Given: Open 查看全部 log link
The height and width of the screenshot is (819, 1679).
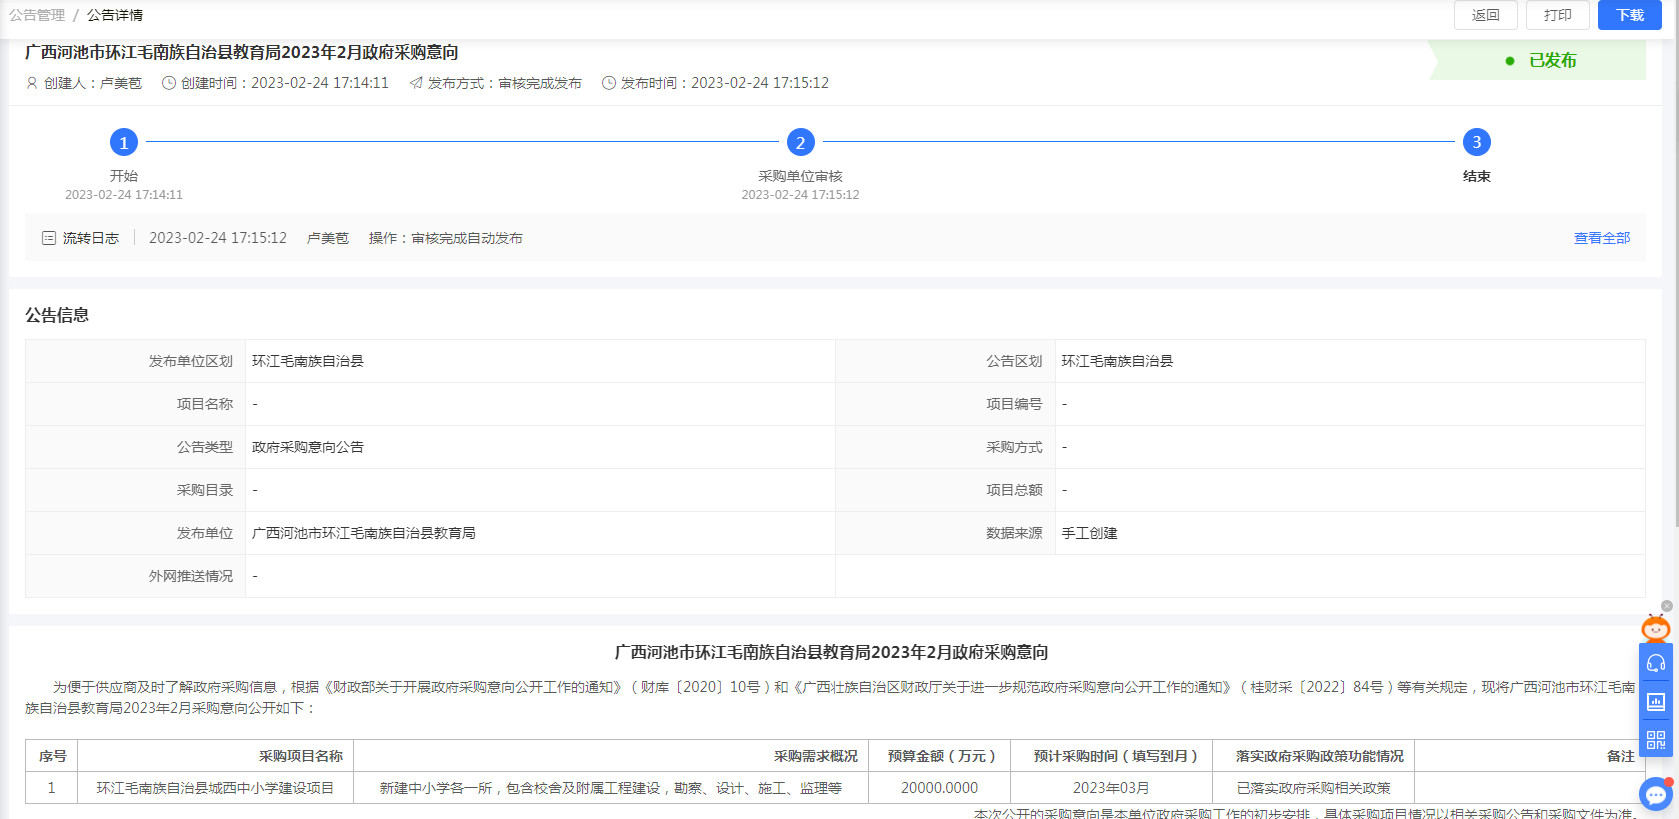Looking at the screenshot, I should [1601, 238].
